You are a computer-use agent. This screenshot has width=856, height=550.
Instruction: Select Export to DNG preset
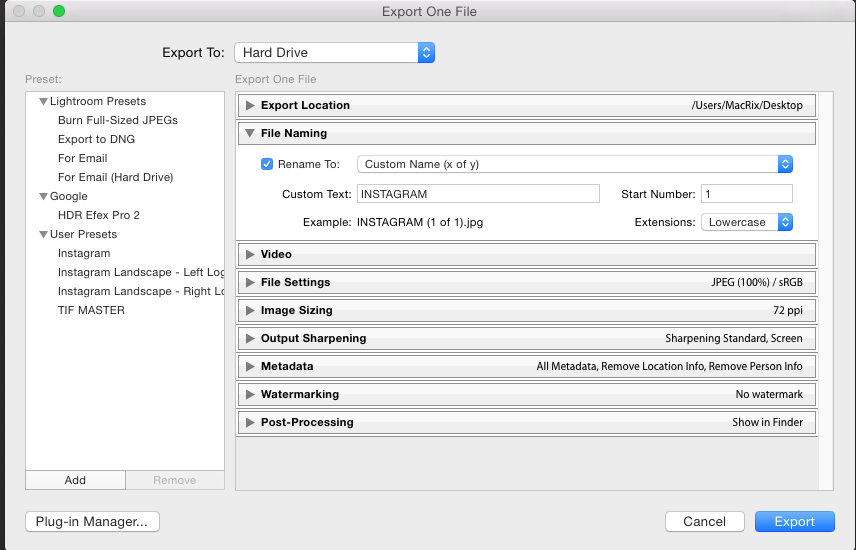click(x=97, y=139)
